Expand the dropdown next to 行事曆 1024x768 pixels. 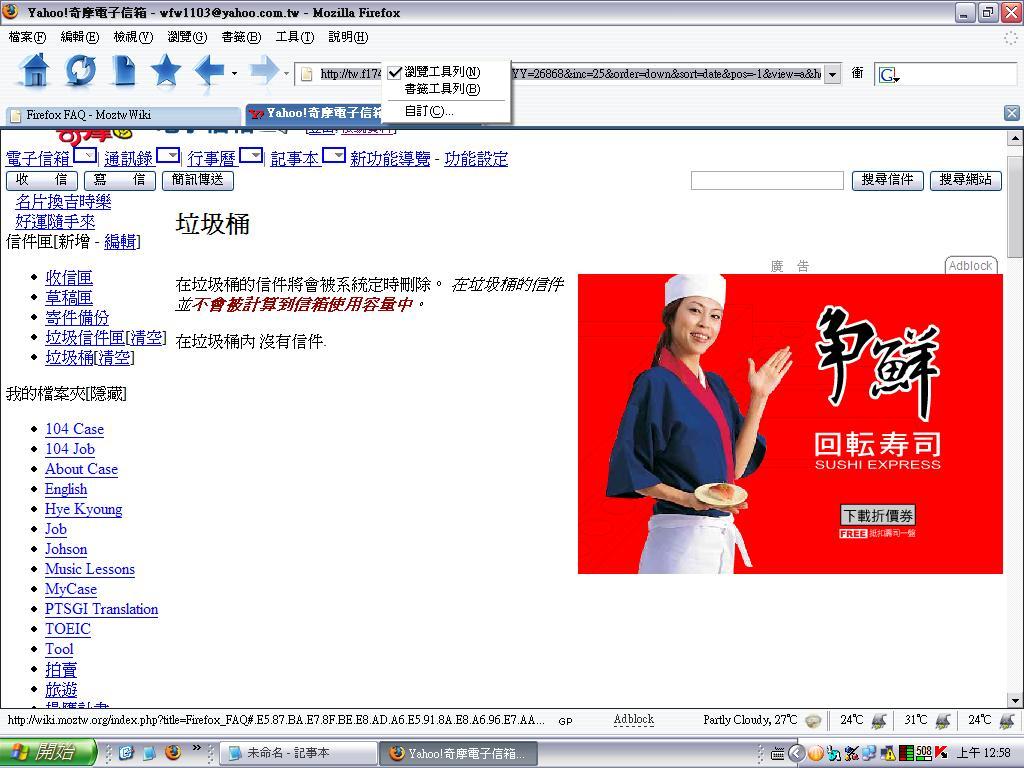tap(251, 155)
